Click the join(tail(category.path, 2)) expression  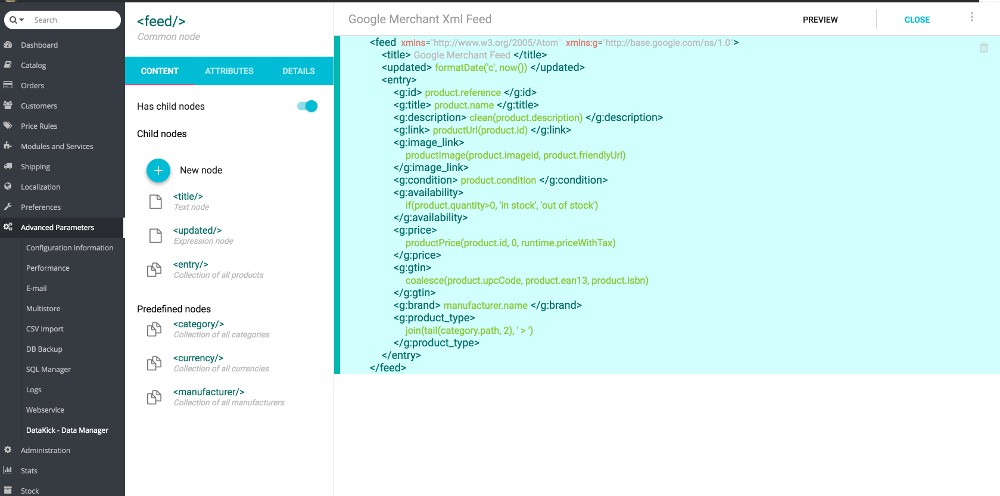click(x=469, y=330)
